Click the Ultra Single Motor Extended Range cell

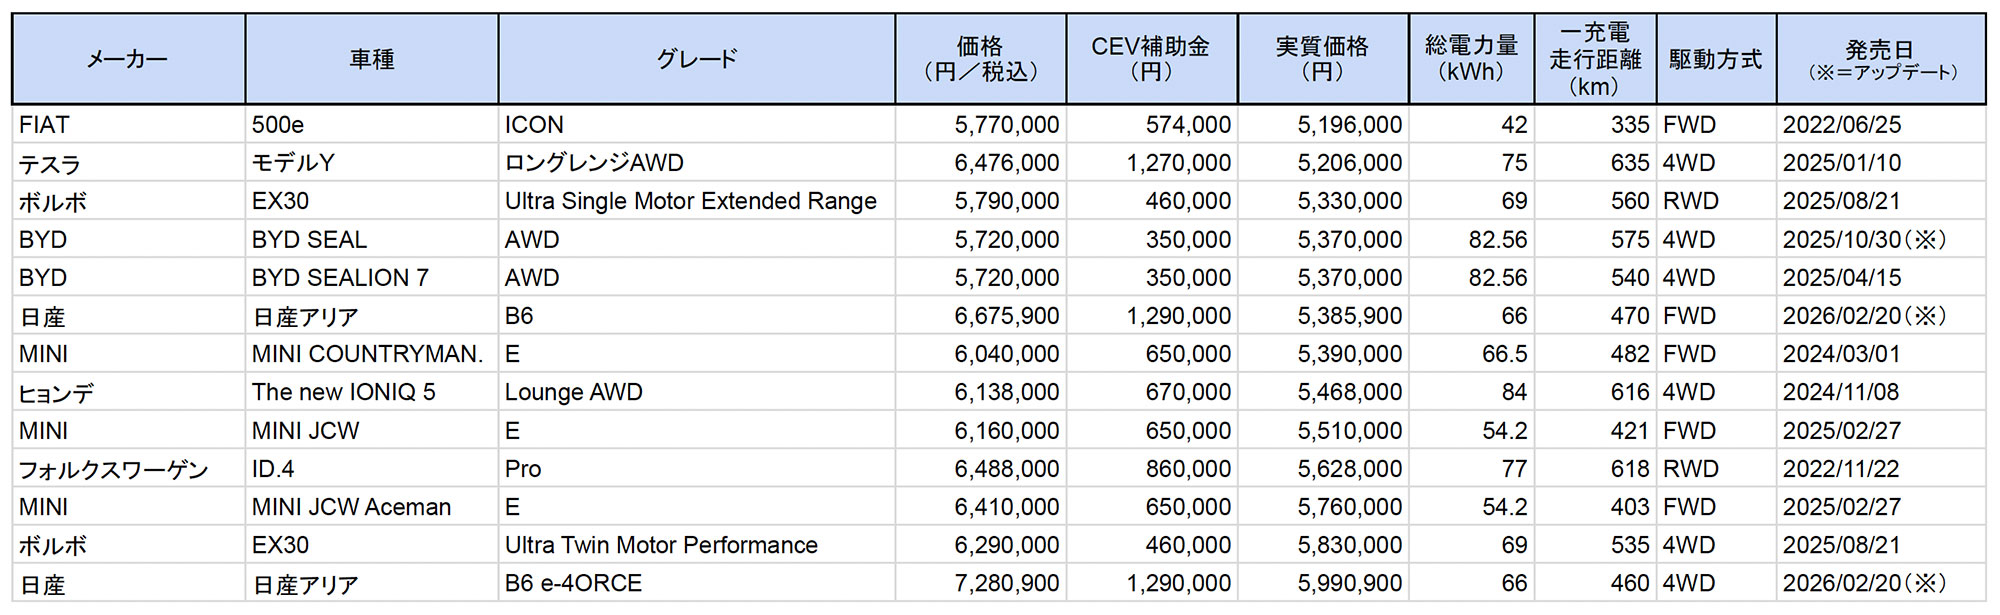pos(690,201)
